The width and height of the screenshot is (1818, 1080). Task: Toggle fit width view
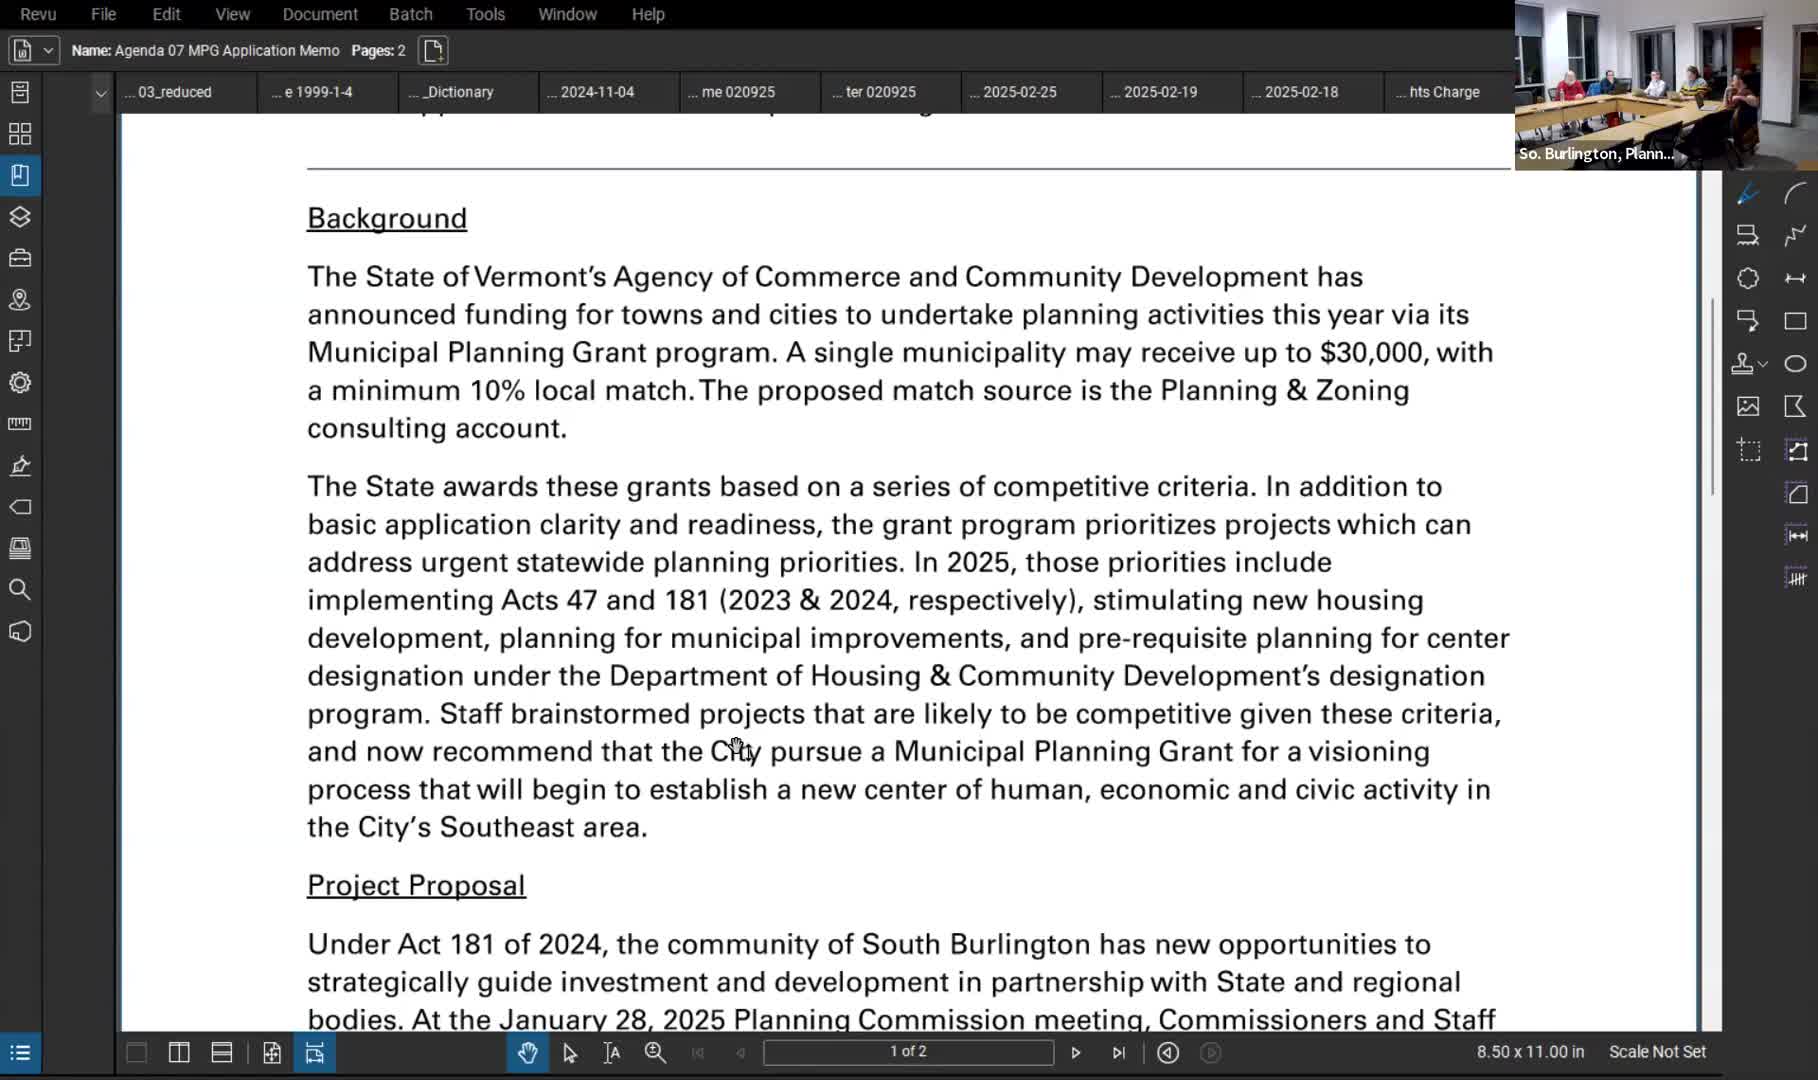[x=315, y=1053]
